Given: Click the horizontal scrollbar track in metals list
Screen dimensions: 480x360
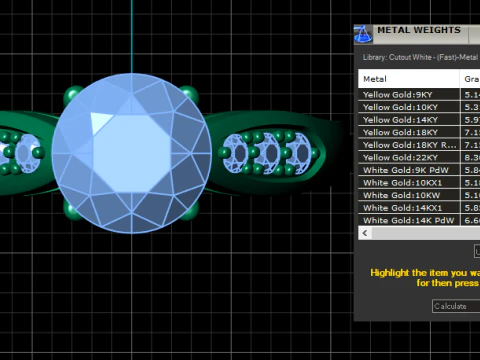Looking at the screenshot, I should (426, 233).
